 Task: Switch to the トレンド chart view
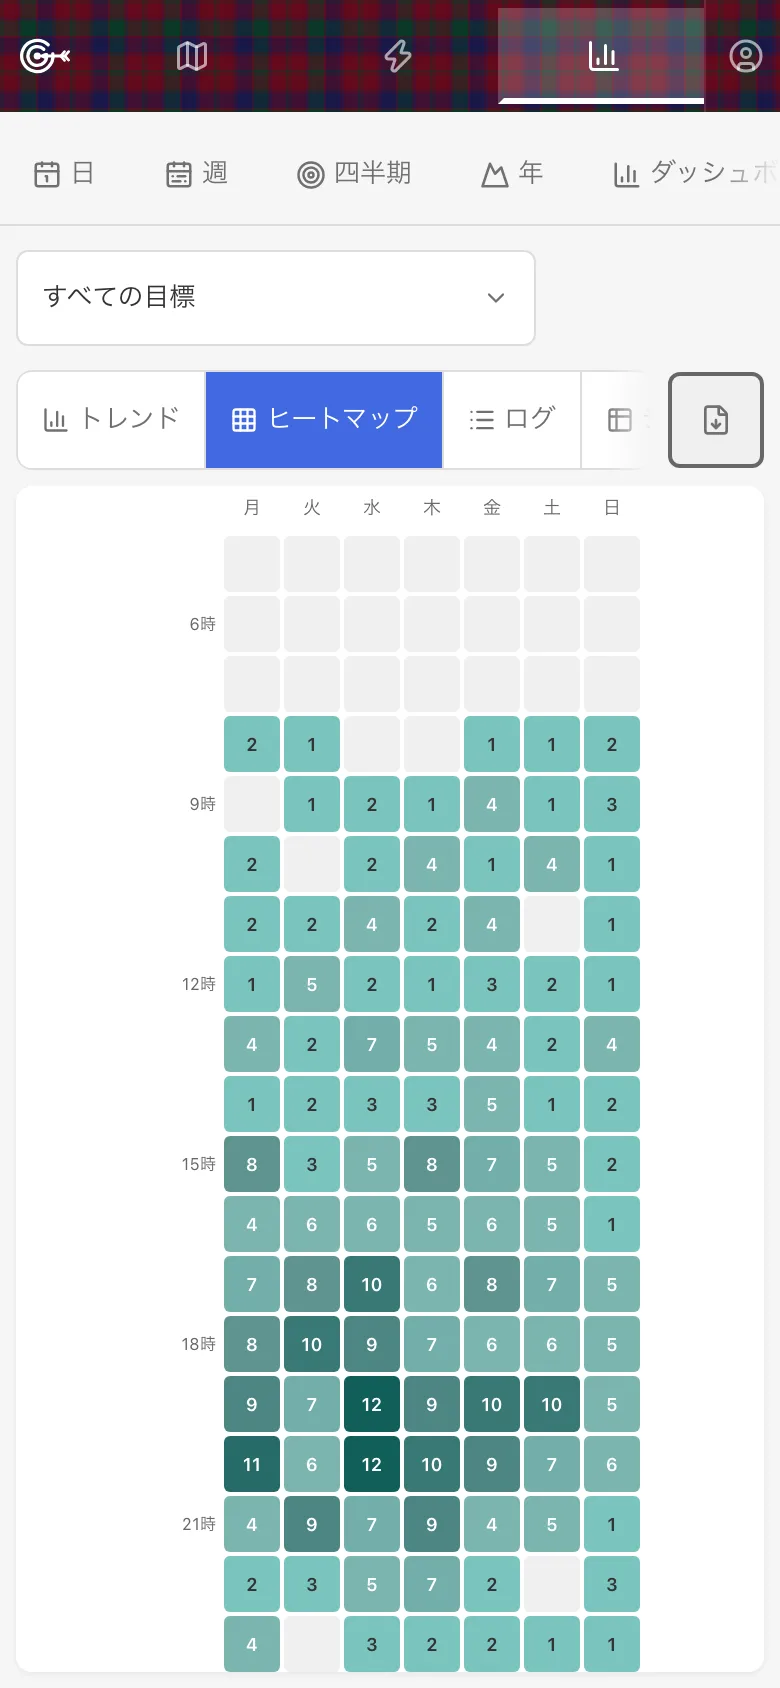tap(112, 420)
